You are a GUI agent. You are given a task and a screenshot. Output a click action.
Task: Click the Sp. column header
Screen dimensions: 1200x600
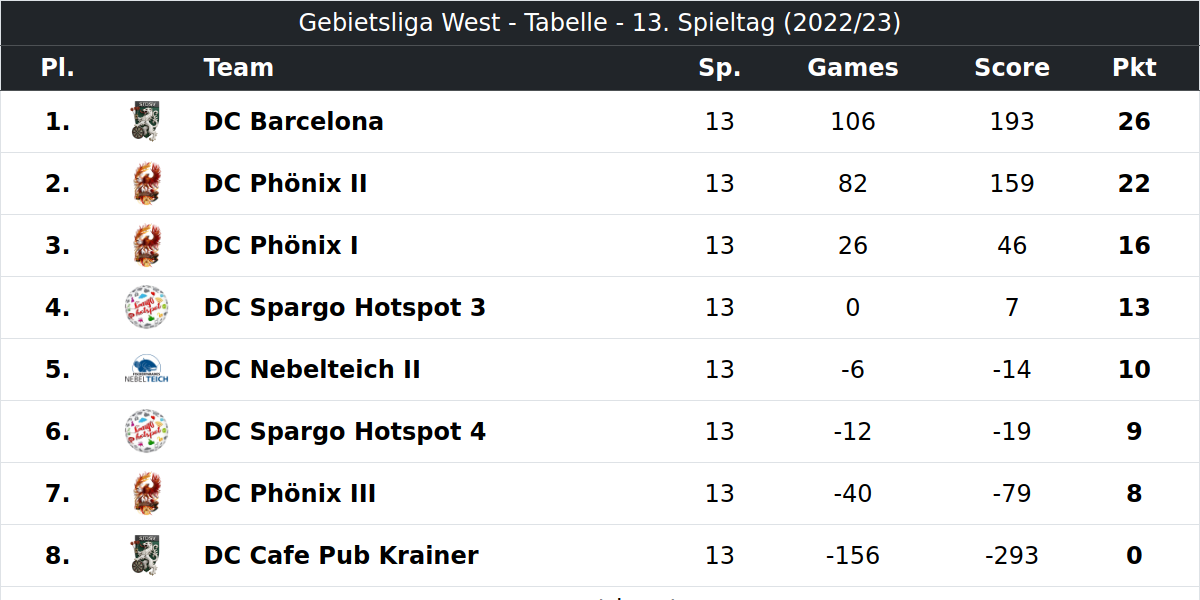720,68
